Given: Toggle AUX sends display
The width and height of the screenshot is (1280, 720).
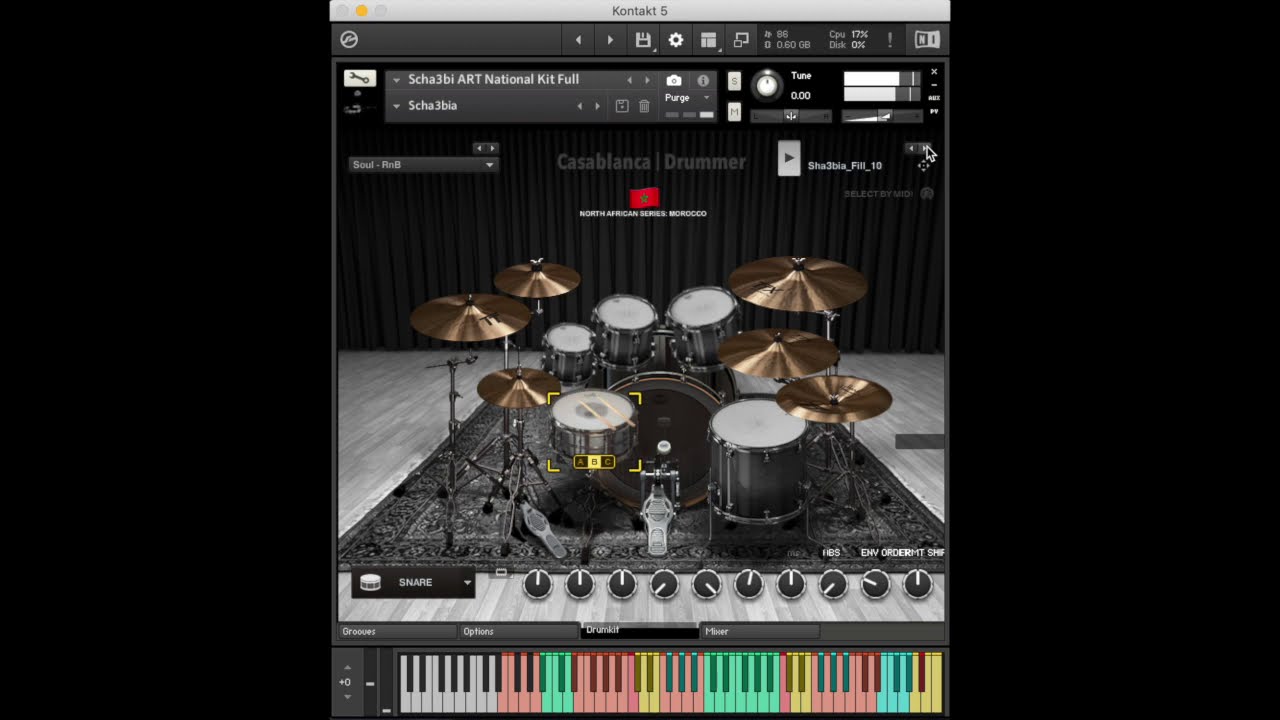Looking at the screenshot, I should pos(934,98).
